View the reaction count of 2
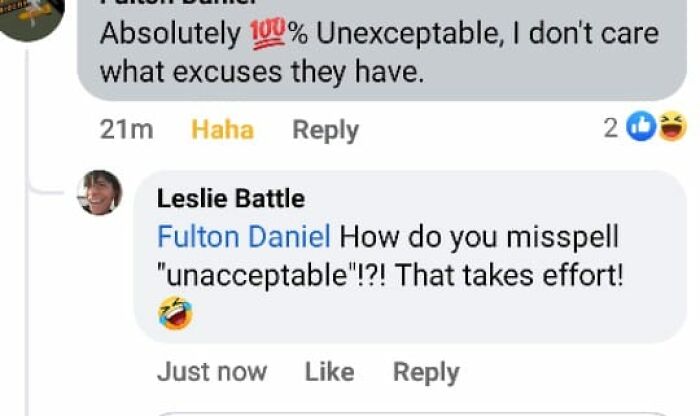The image size is (700, 416). [x=610, y=128]
